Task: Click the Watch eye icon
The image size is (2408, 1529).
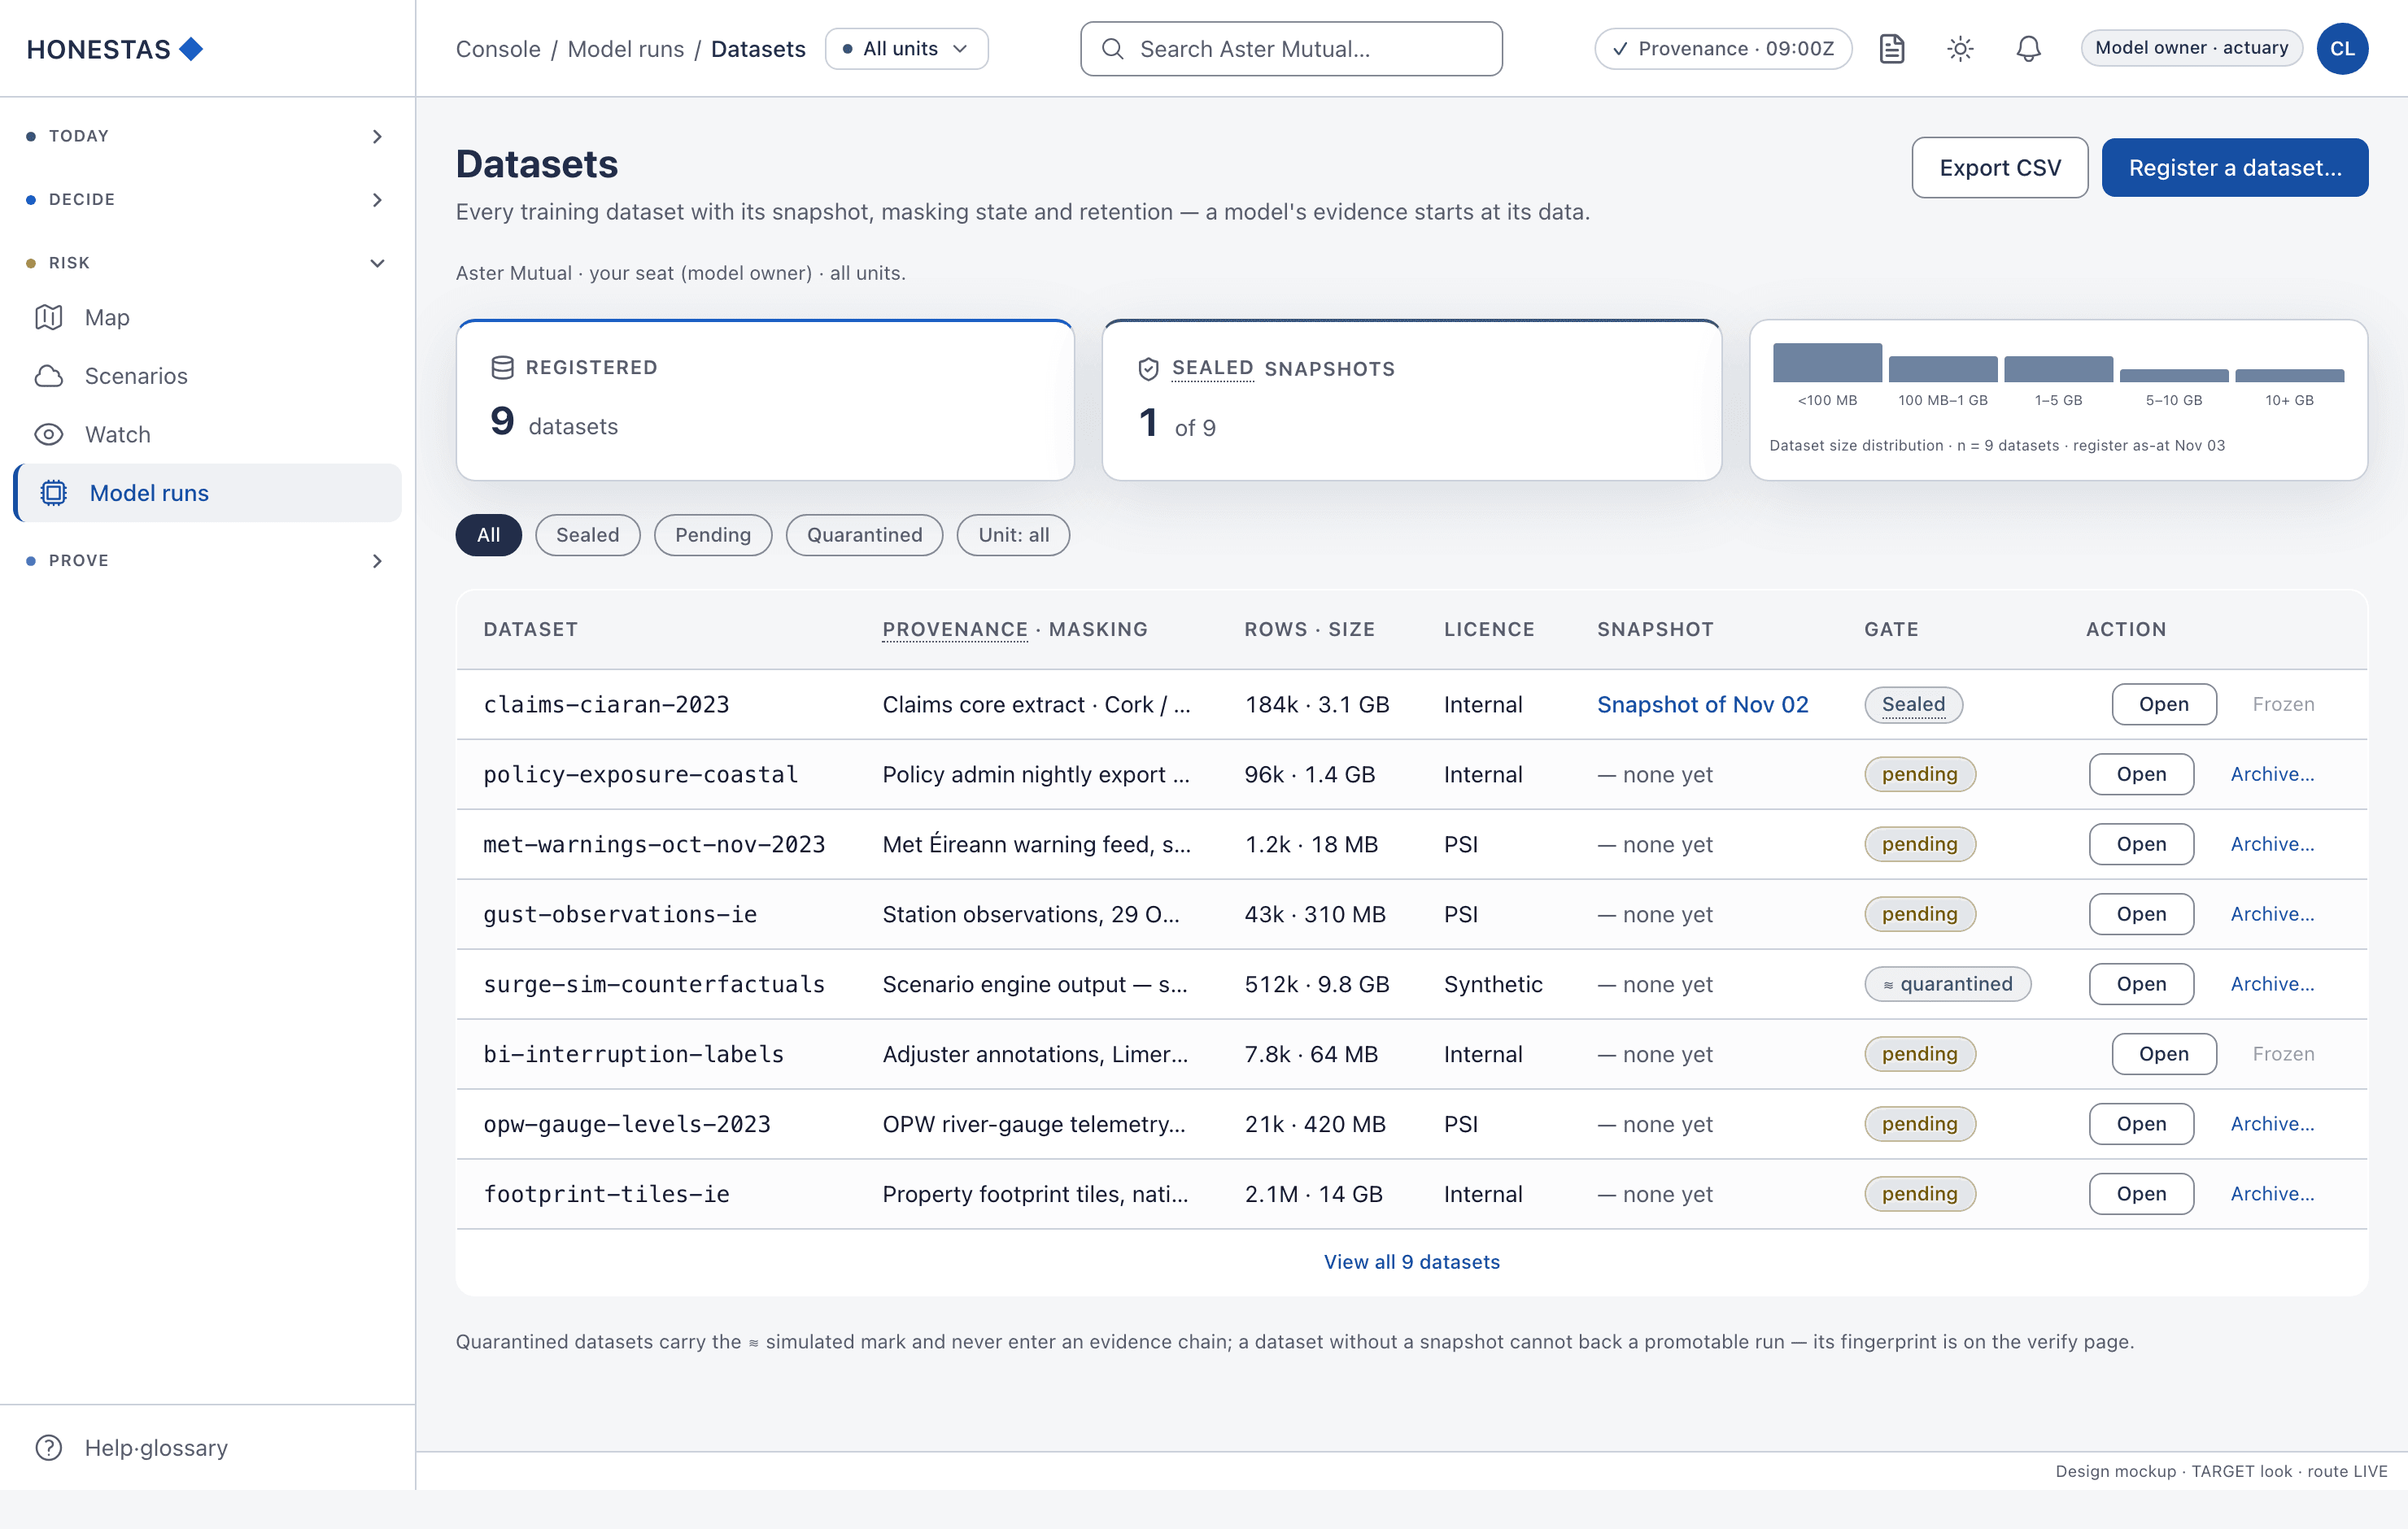Action: coord(49,434)
